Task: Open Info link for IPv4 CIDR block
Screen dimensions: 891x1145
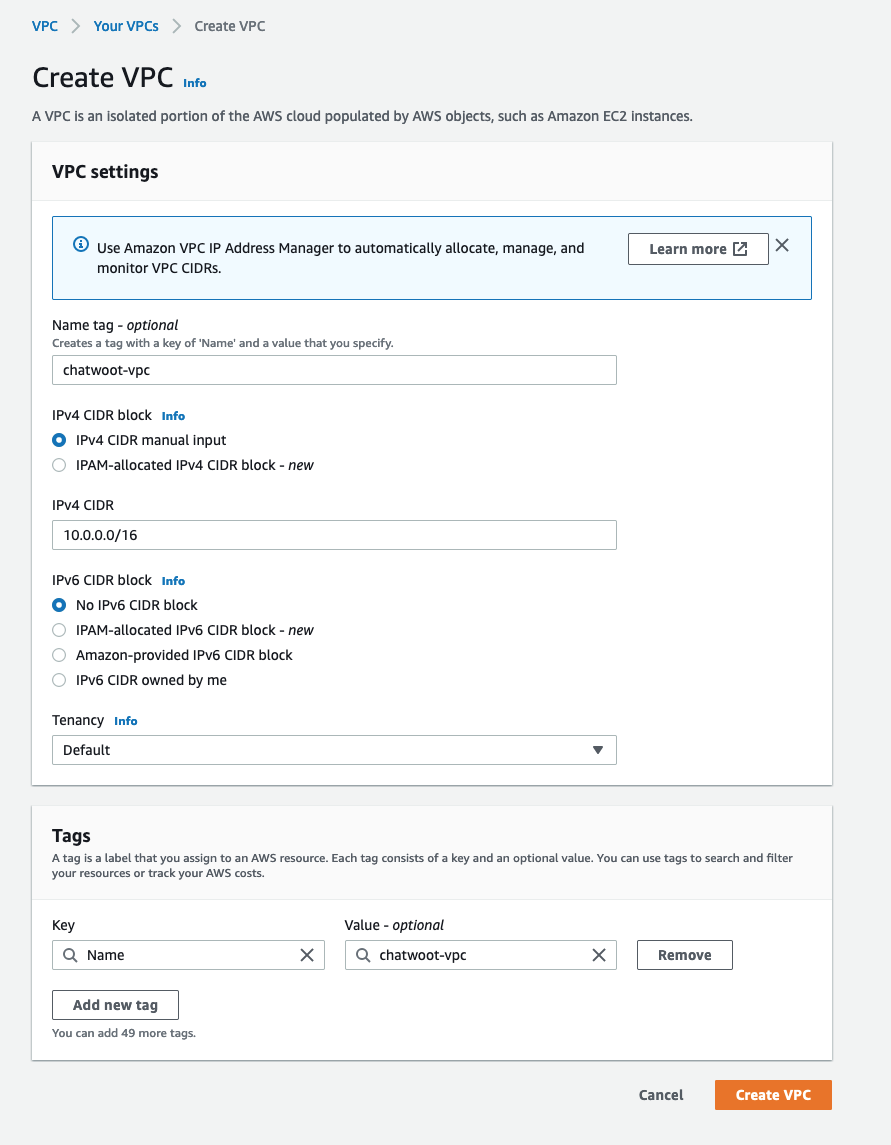Action: pyautogui.click(x=173, y=416)
